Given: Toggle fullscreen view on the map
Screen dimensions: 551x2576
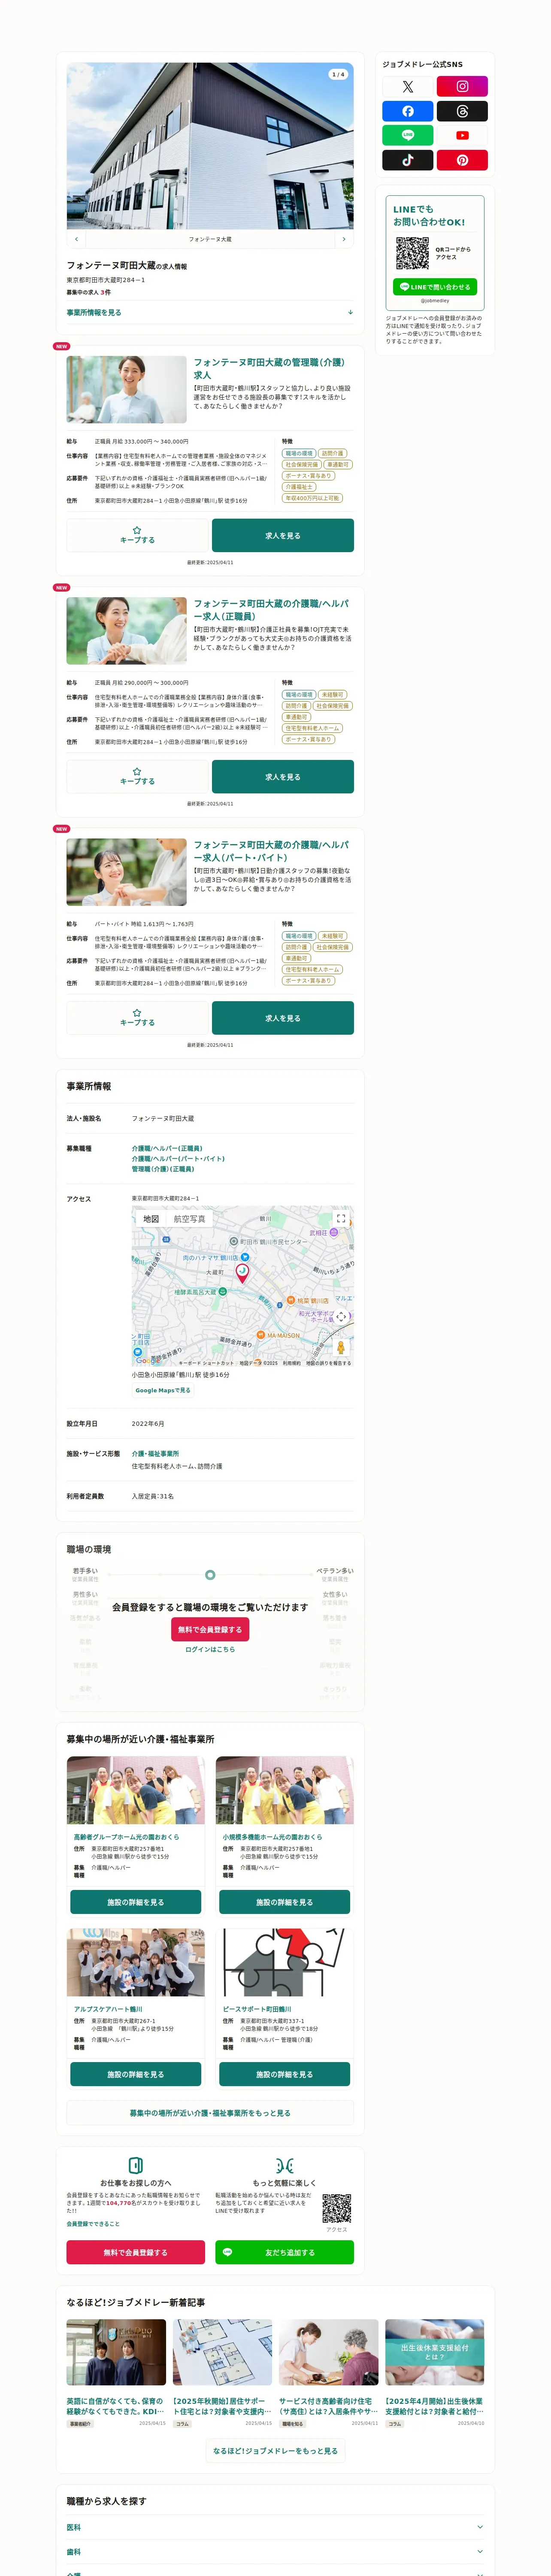Looking at the screenshot, I should (x=341, y=1219).
